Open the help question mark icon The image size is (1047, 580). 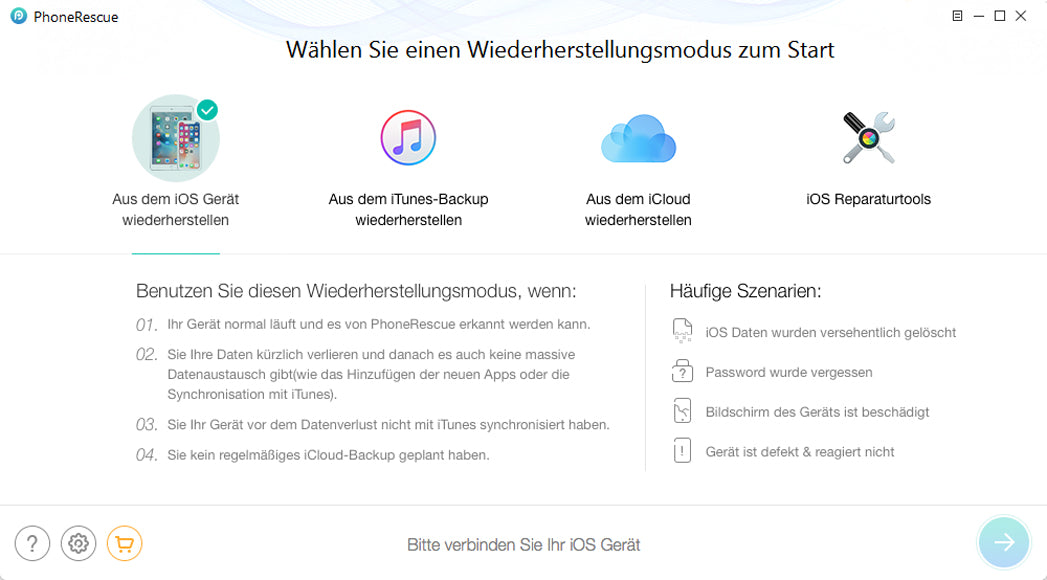tap(33, 543)
